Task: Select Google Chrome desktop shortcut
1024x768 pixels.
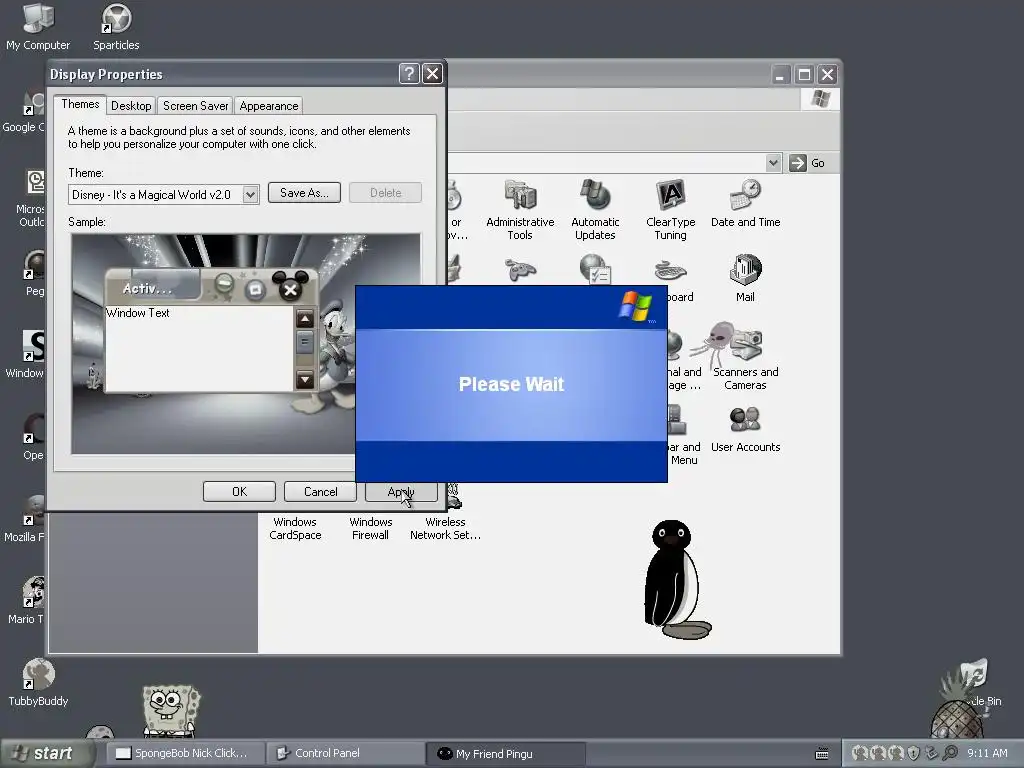Action: [x=26, y=110]
